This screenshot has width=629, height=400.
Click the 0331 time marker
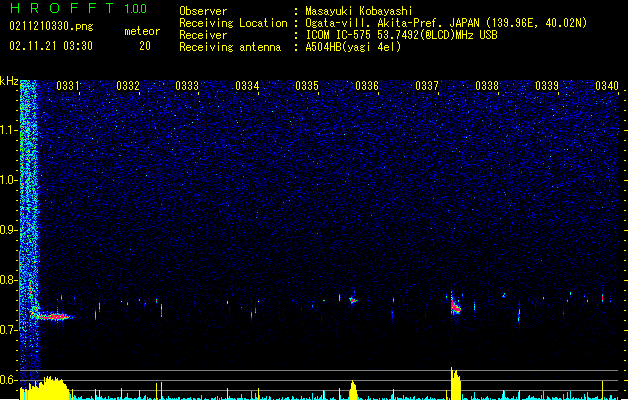tap(68, 86)
